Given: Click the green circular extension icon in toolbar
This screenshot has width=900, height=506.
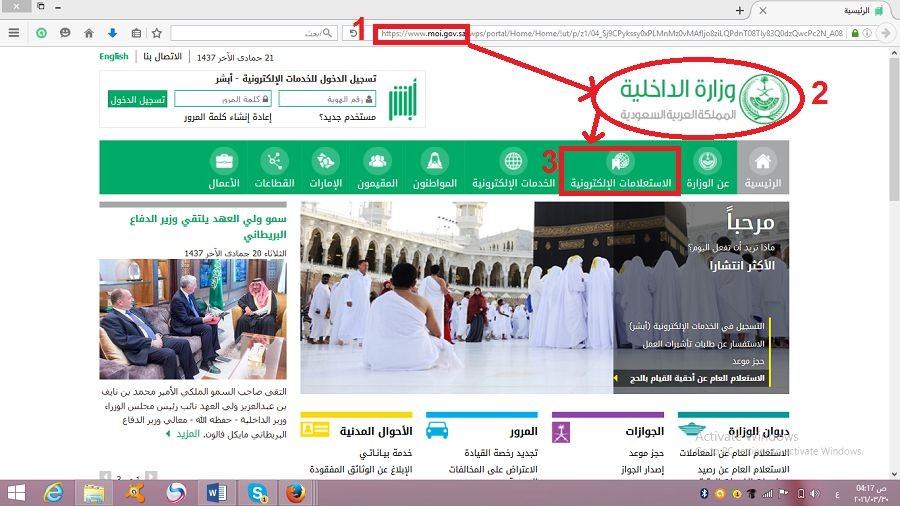Looking at the screenshot, I should point(41,33).
